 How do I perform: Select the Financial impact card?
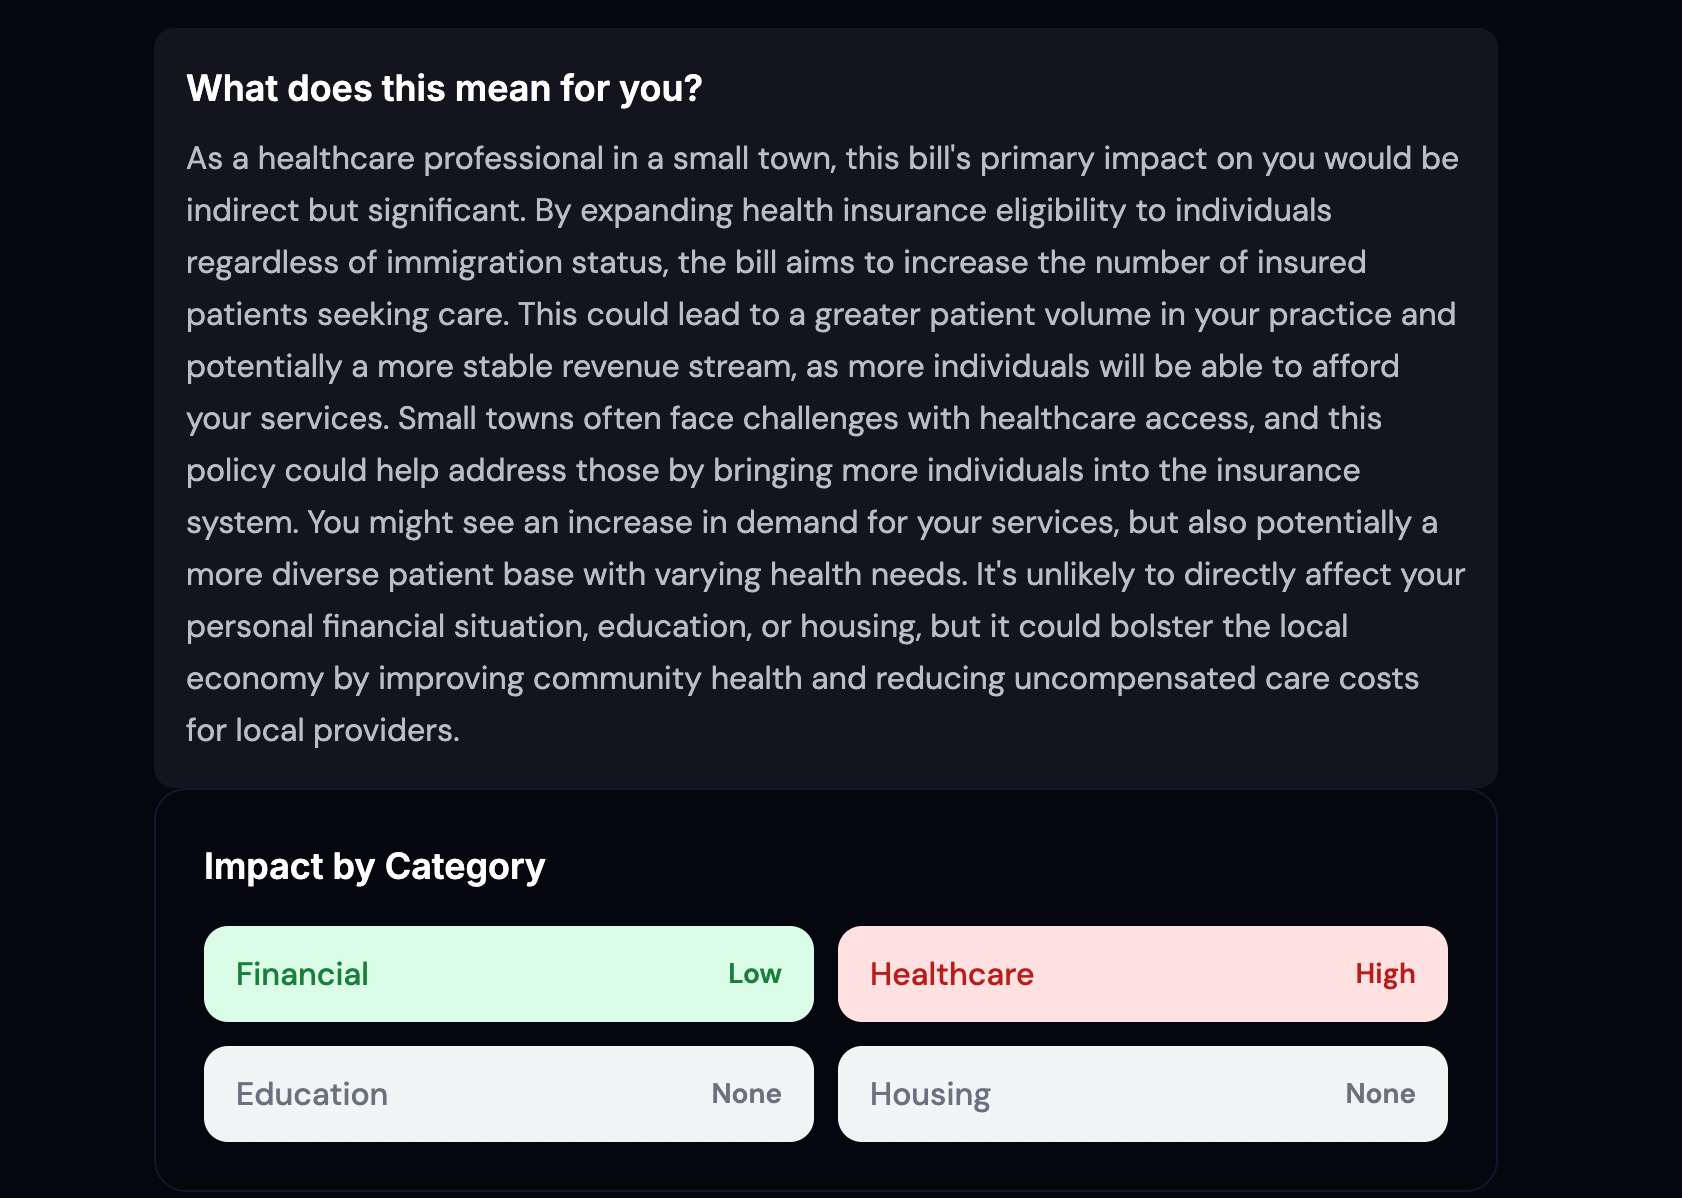(x=508, y=974)
